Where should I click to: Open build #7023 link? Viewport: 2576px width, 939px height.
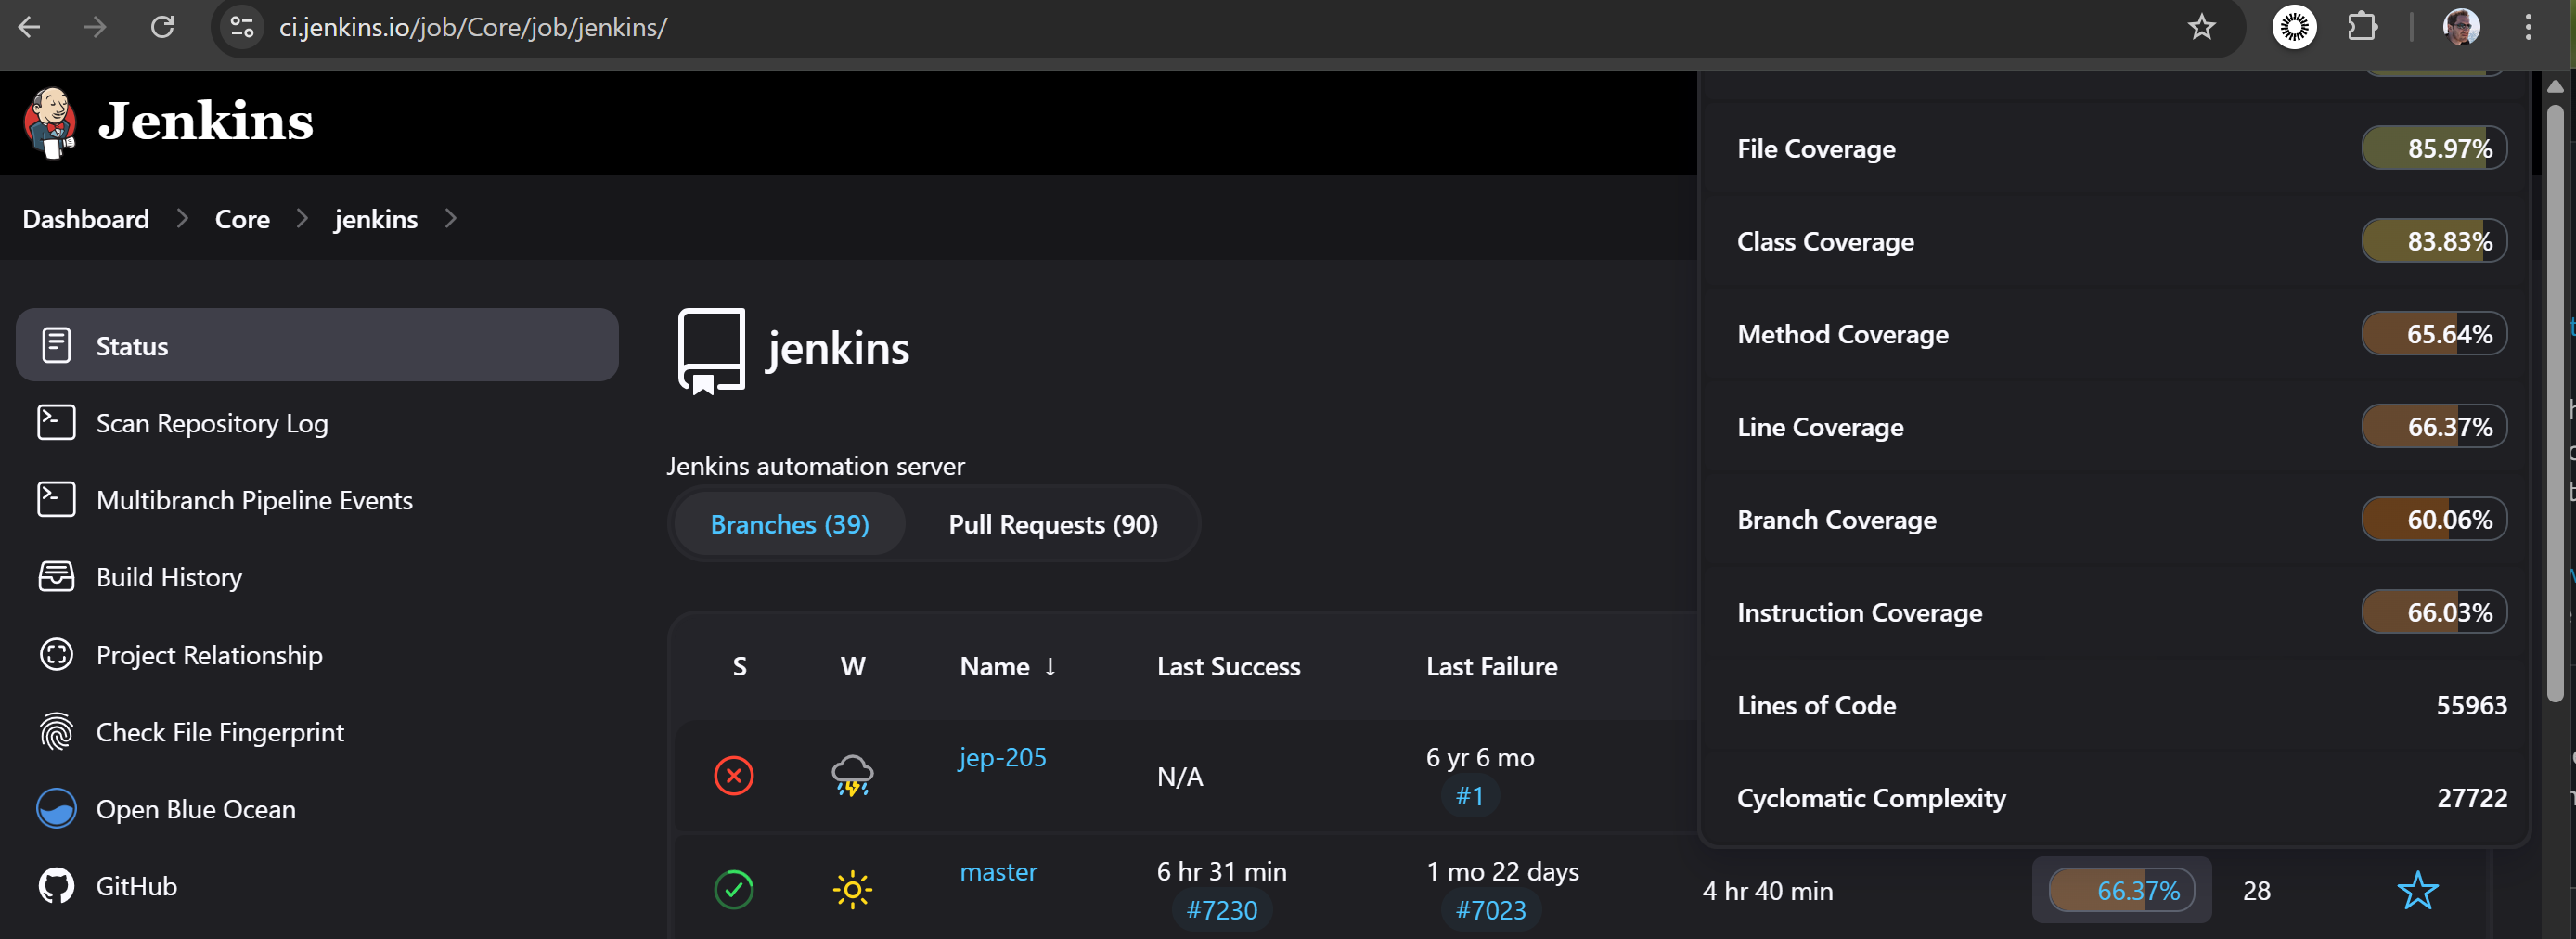tap(1490, 910)
